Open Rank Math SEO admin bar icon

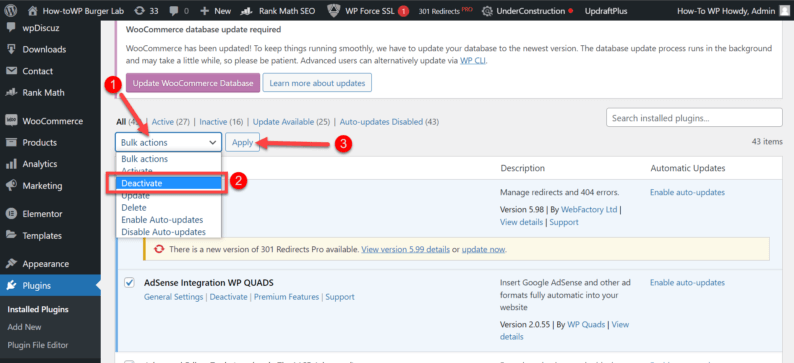pos(247,11)
